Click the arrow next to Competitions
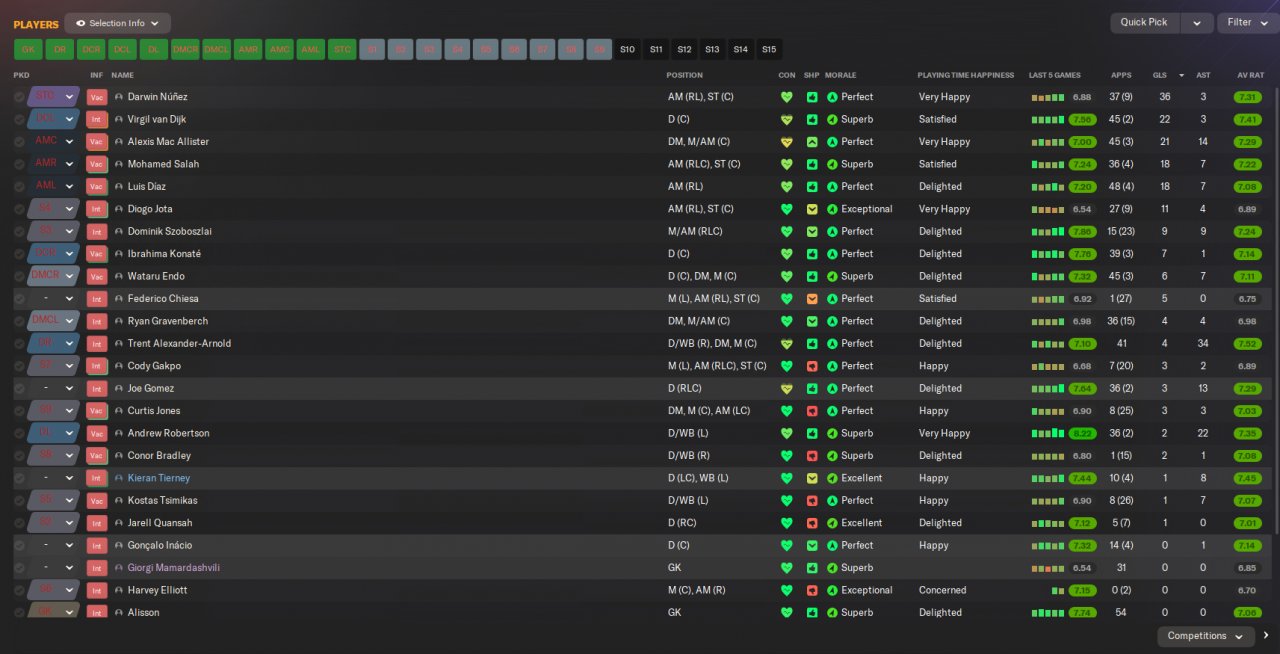 [1266, 636]
